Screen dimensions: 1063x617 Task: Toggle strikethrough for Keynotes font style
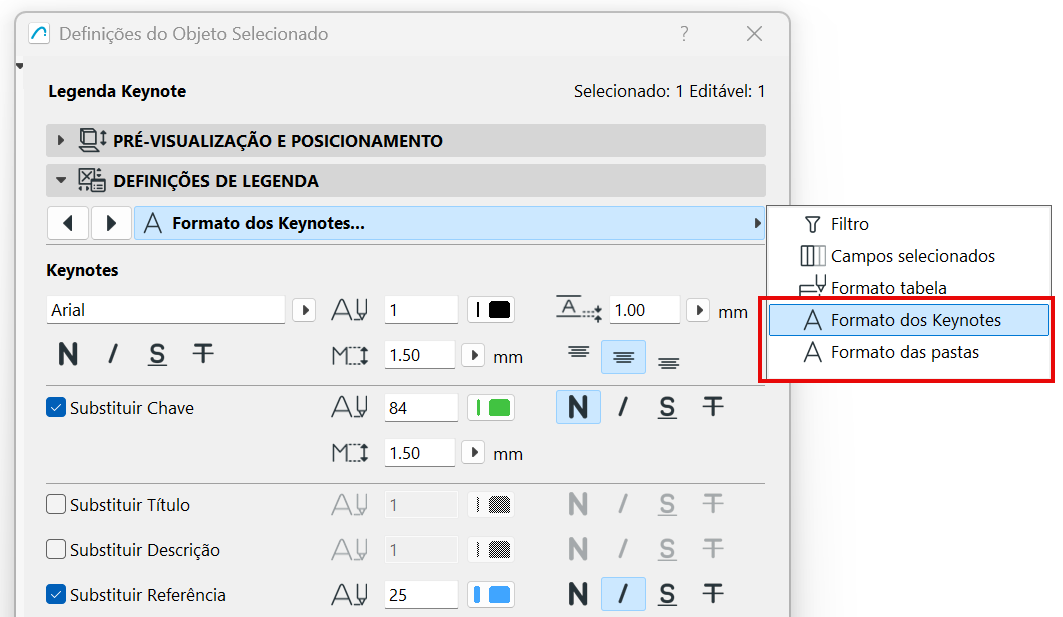[203, 354]
